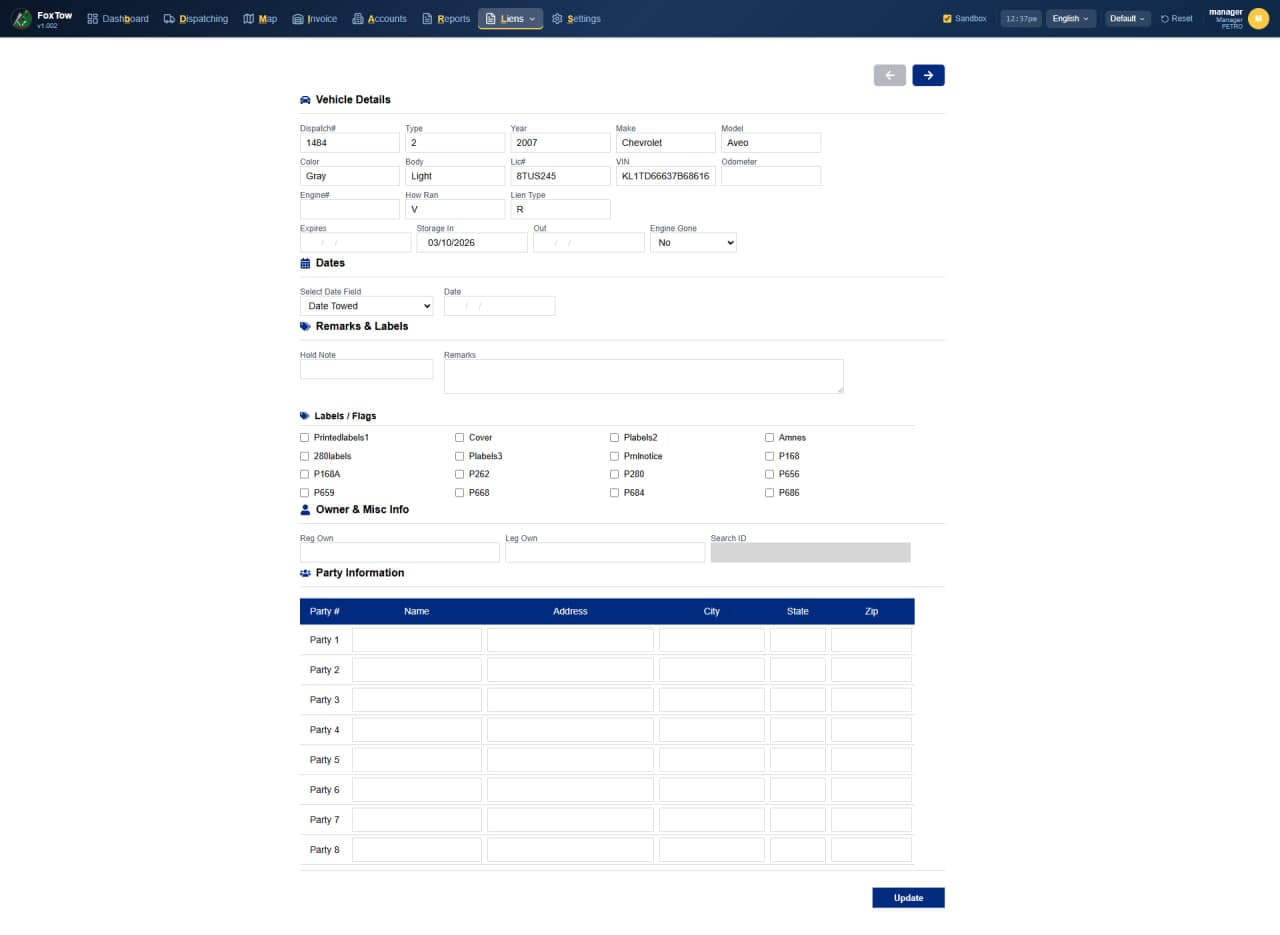Click the Update button
Image resolution: width=1280 pixels, height=935 pixels.
(x=907, y=897)
